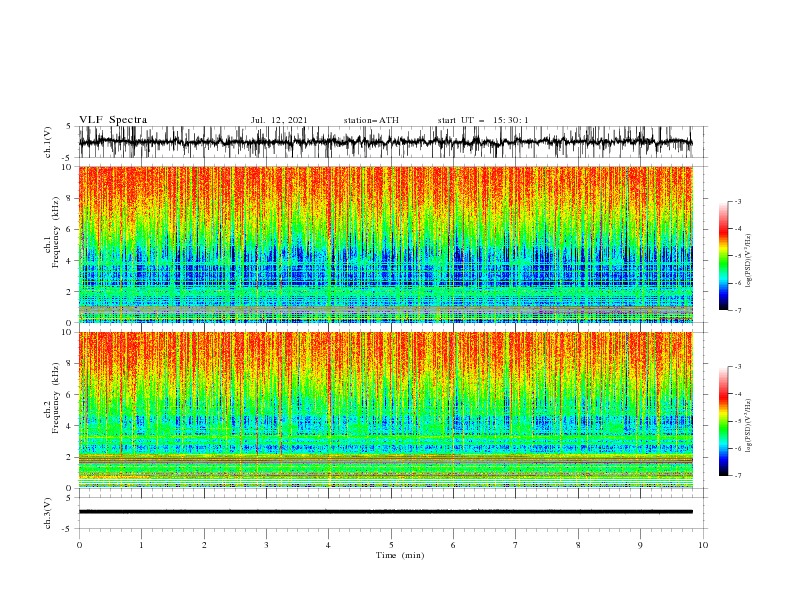The height and width of the screenshot is (612, 792).
Task: Click the "-7" tick on lower color bar
Action: (737, 475)
